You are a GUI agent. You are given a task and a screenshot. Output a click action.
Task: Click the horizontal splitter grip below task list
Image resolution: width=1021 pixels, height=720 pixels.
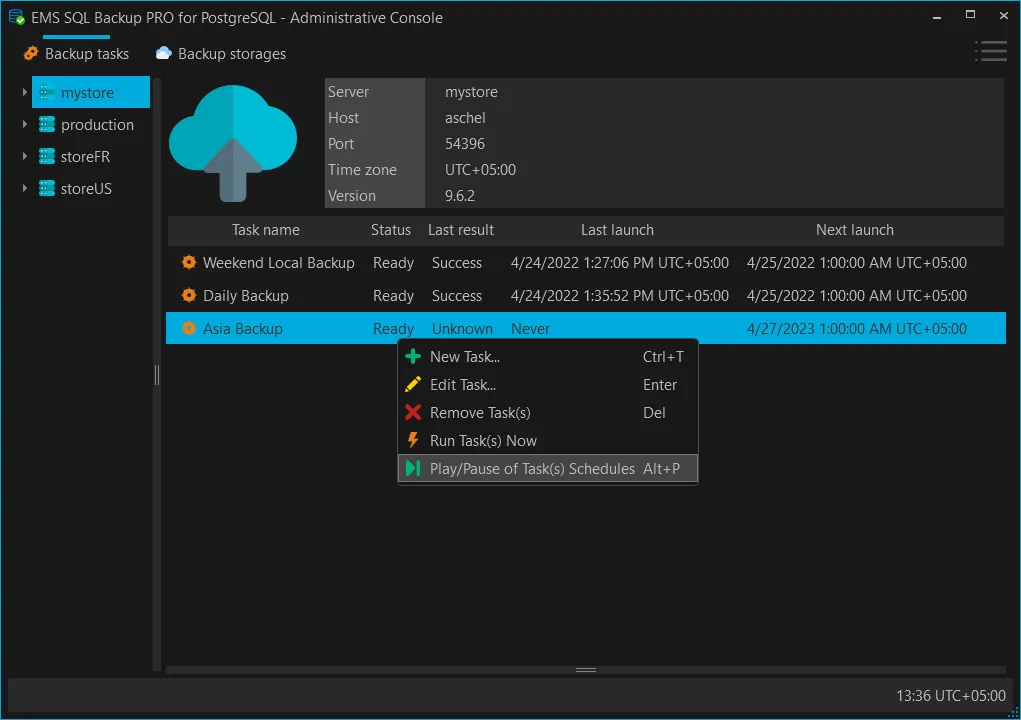click(586, 670)
